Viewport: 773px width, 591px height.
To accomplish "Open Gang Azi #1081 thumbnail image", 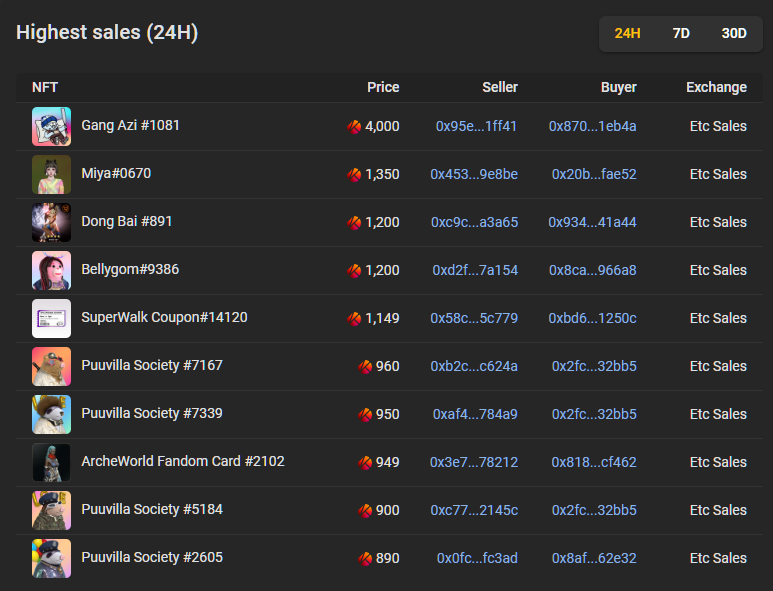I will [x=51, y=127].
